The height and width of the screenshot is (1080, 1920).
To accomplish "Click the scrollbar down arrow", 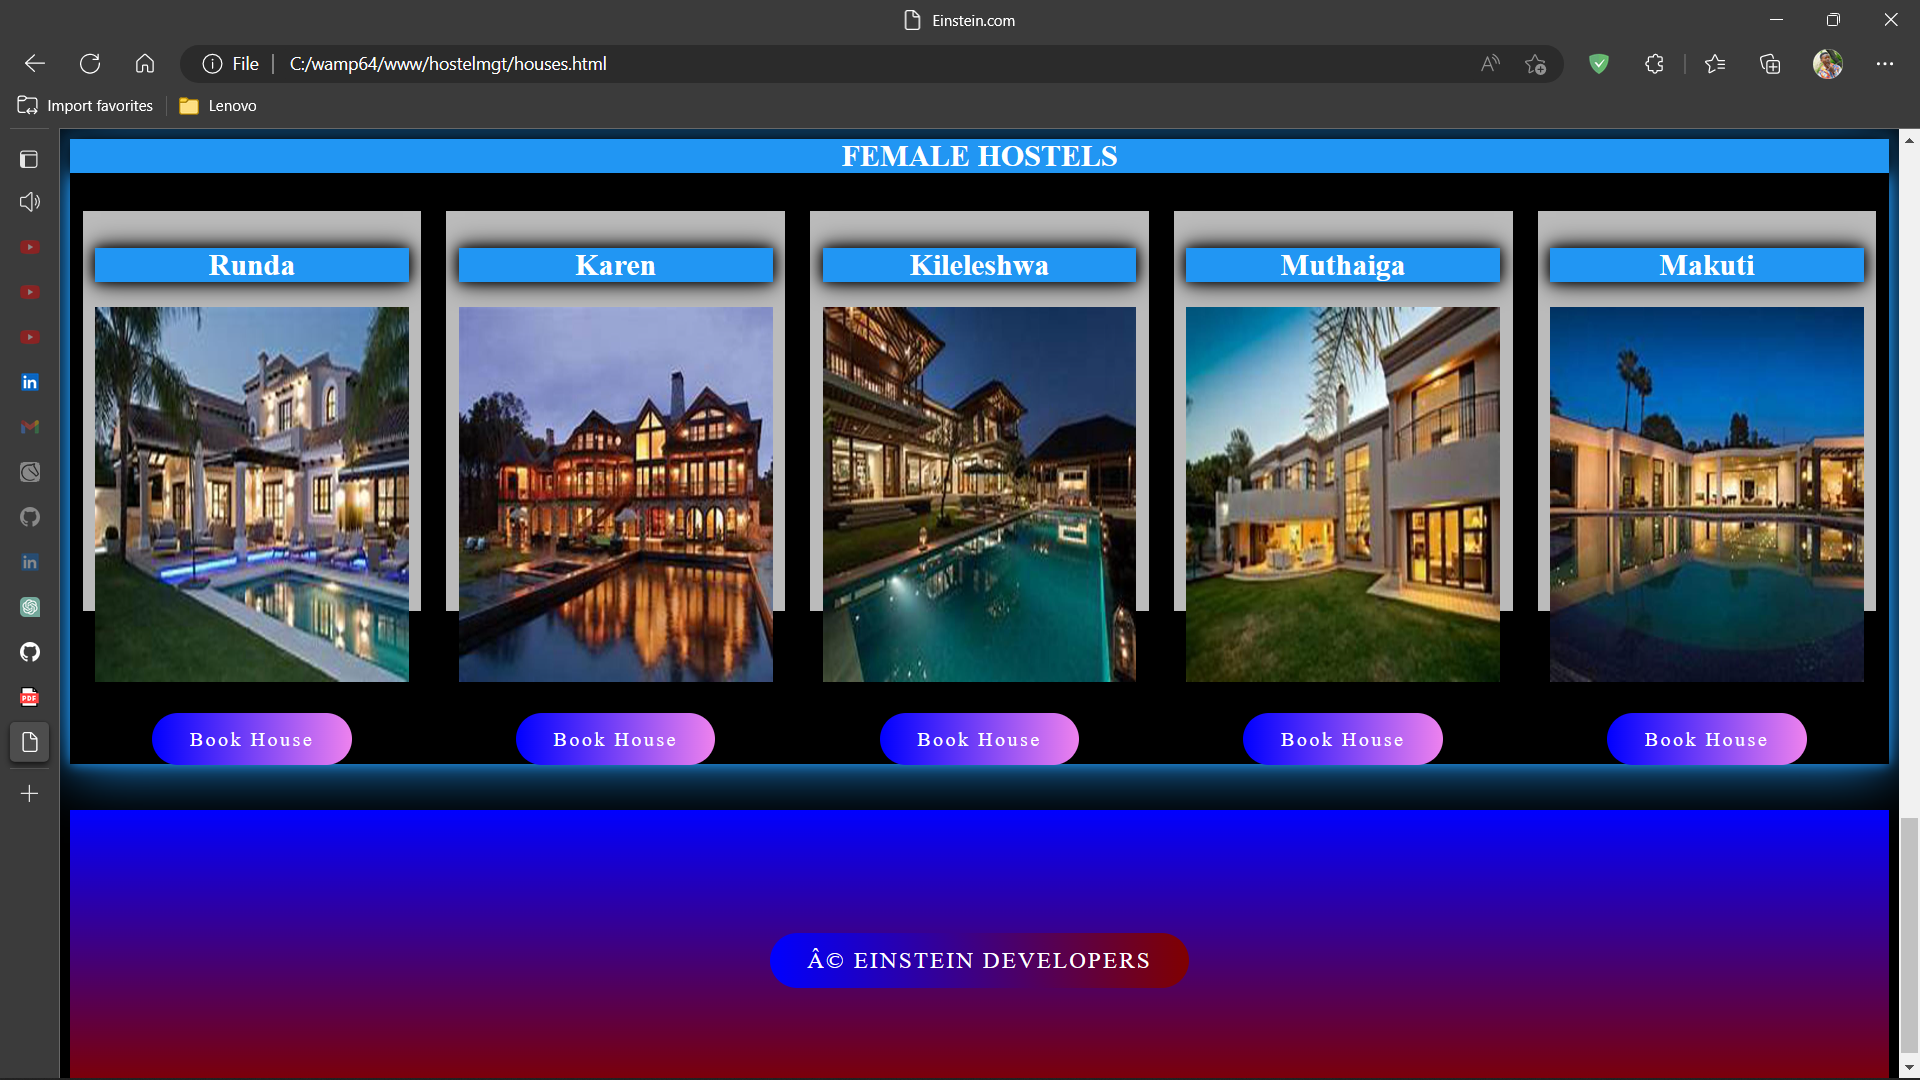I will tap(1909, 1068).
